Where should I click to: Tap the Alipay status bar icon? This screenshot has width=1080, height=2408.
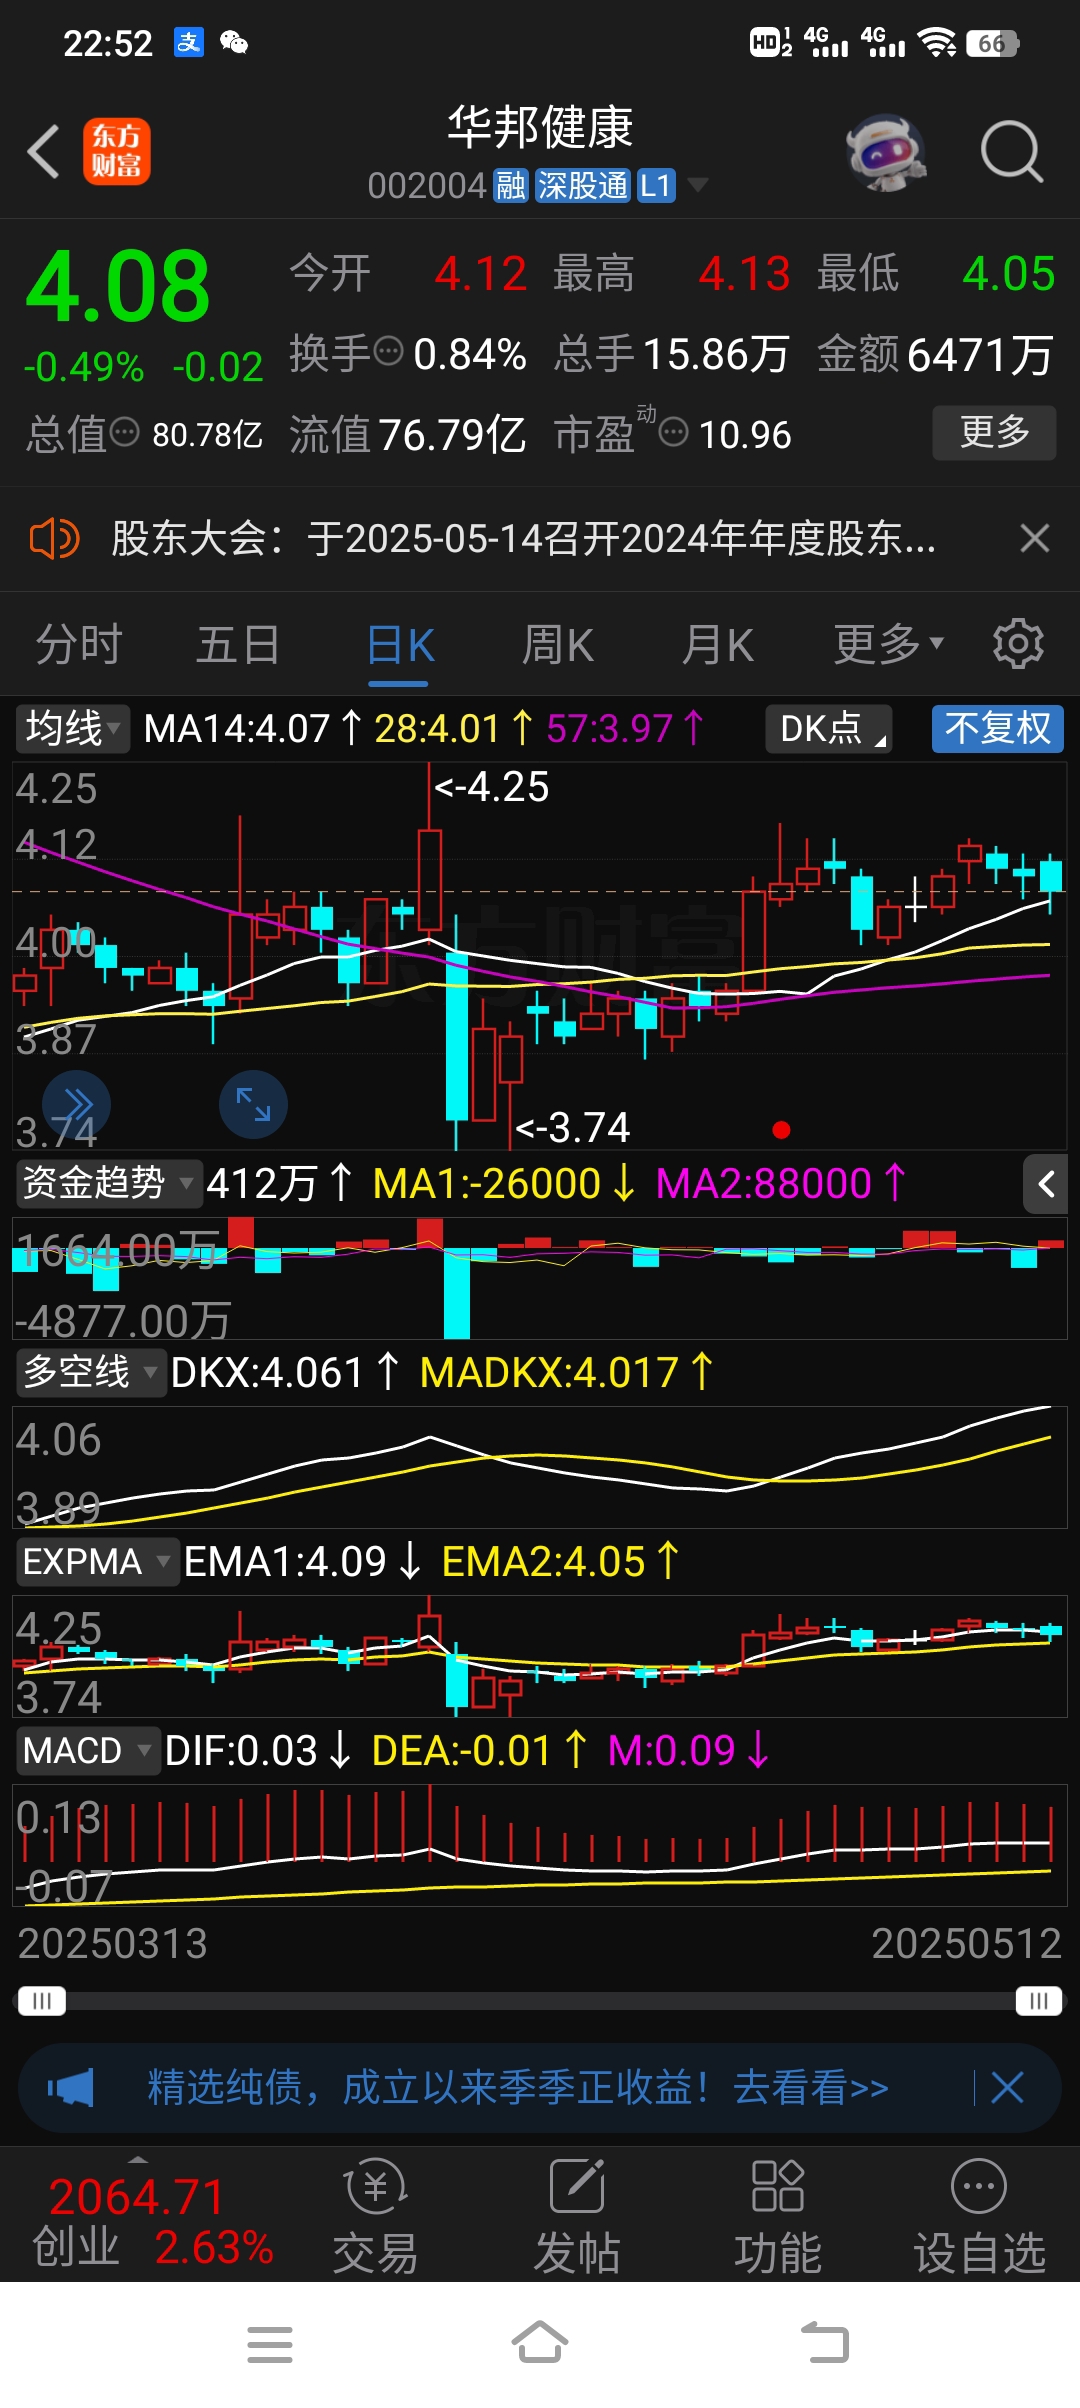click(189, 42)
